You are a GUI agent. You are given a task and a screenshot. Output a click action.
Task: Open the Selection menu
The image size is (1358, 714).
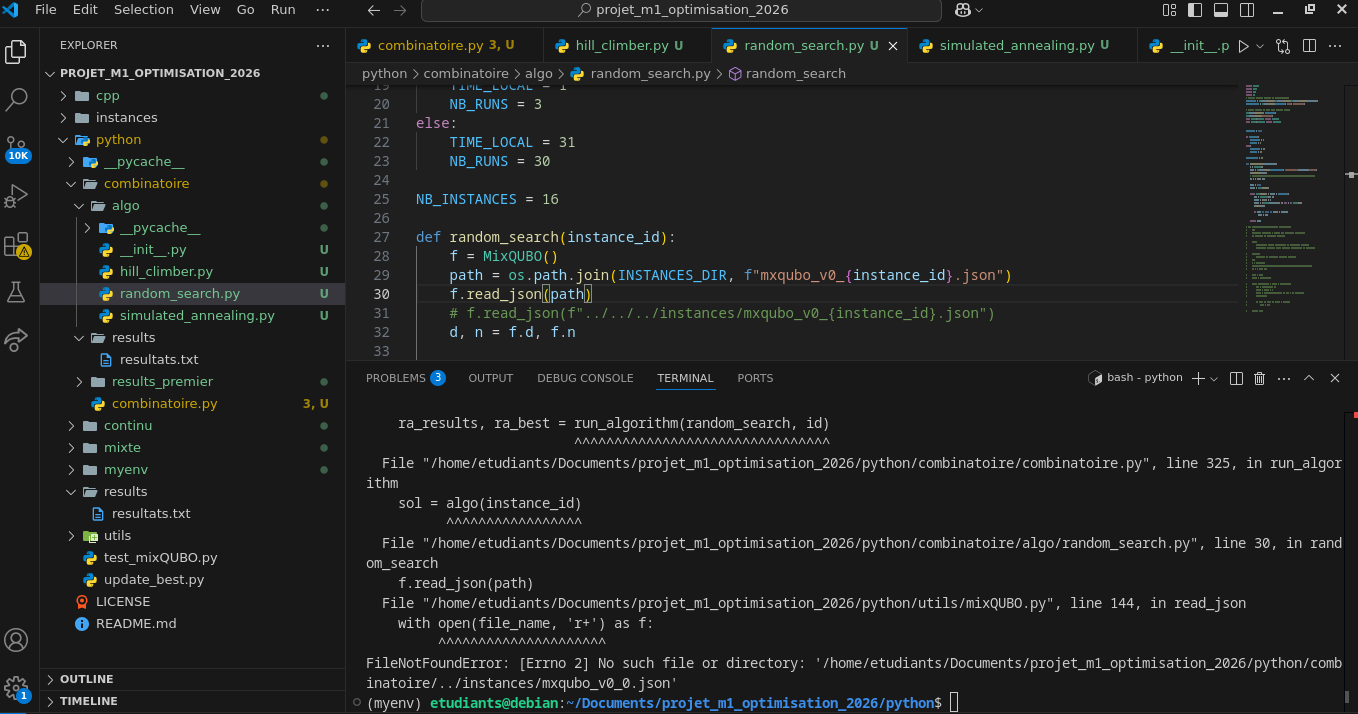(144, 10)
